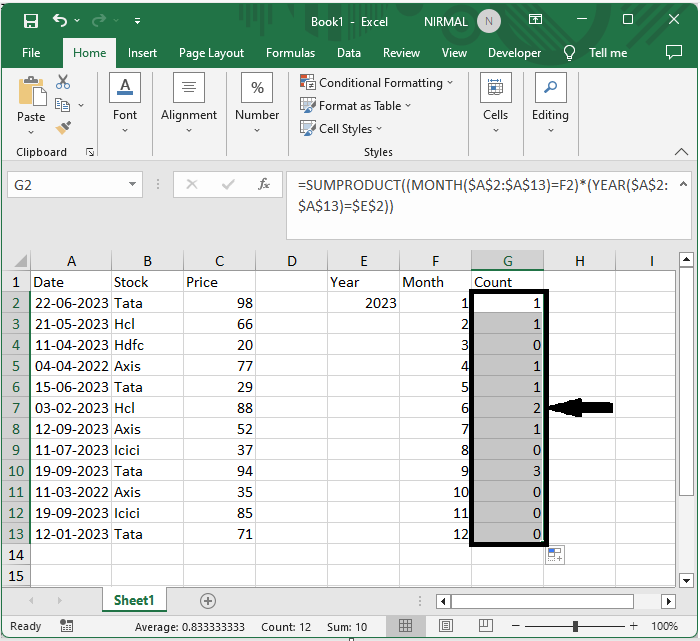Viewport: 700px width, 641px height.
Task: Open the Auto Fill Options icon
Action: coord(555,555)
